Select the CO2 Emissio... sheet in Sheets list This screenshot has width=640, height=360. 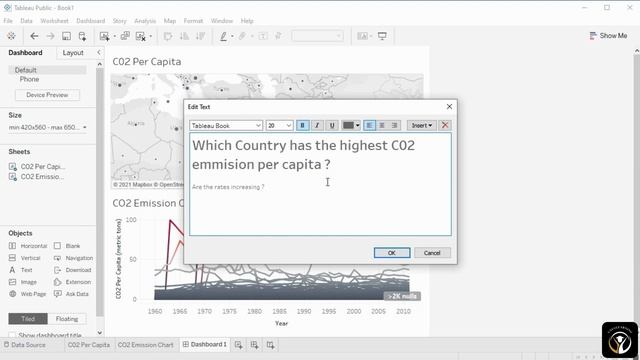coord(36,177)
